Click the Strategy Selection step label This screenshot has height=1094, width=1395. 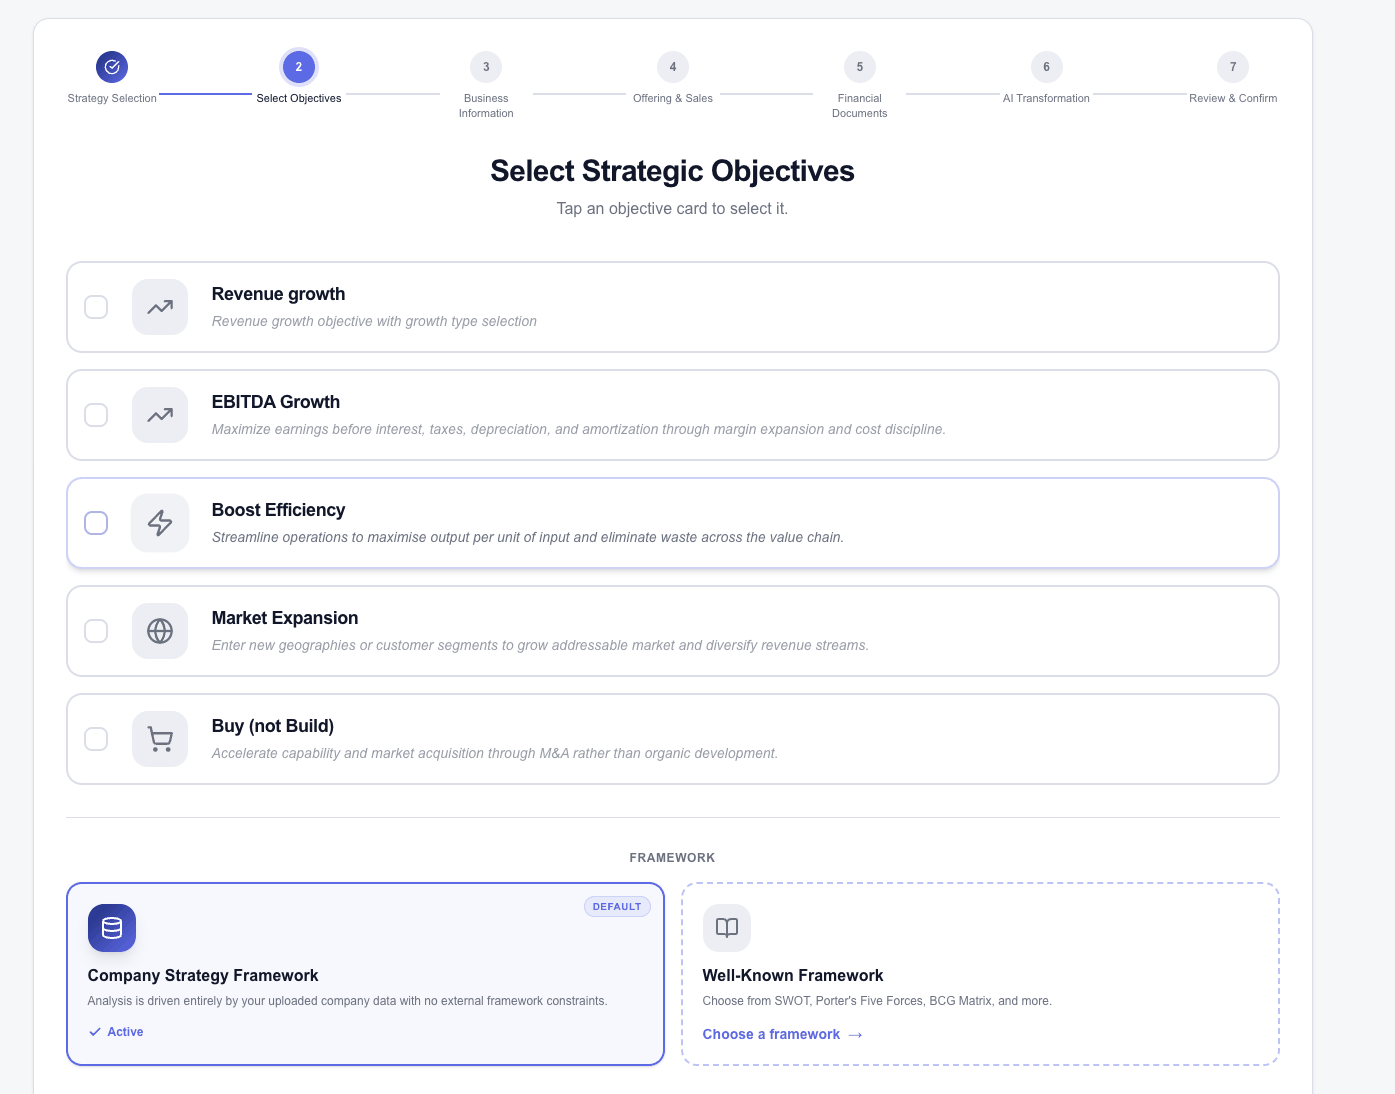point(112,98)
